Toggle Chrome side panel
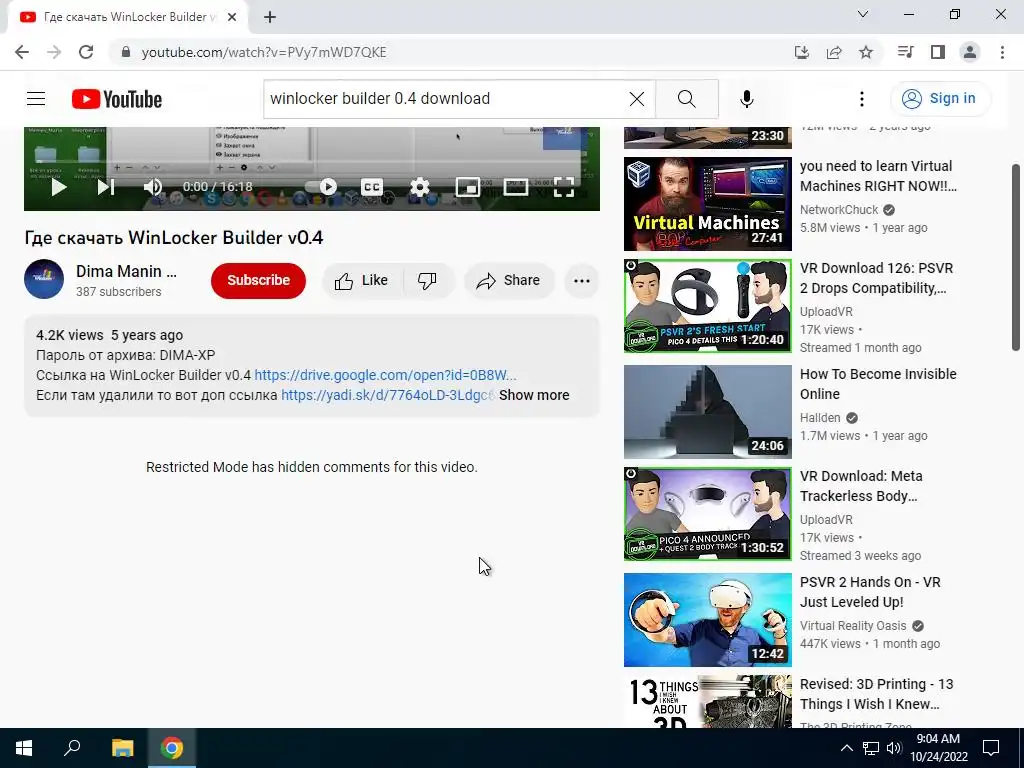This screenshot has height=768, width=1024. (x=938, y=52)
